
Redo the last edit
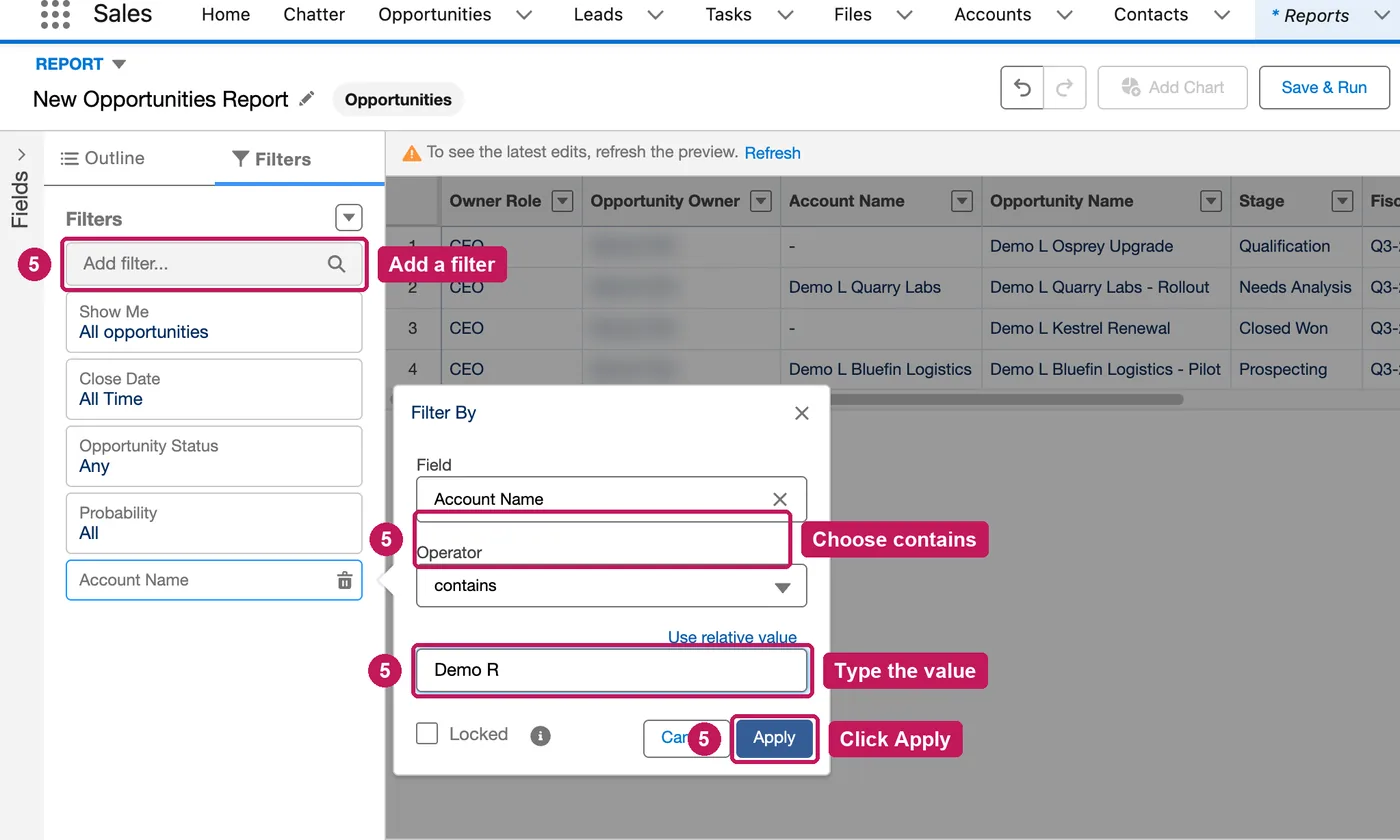(1065, 88)
